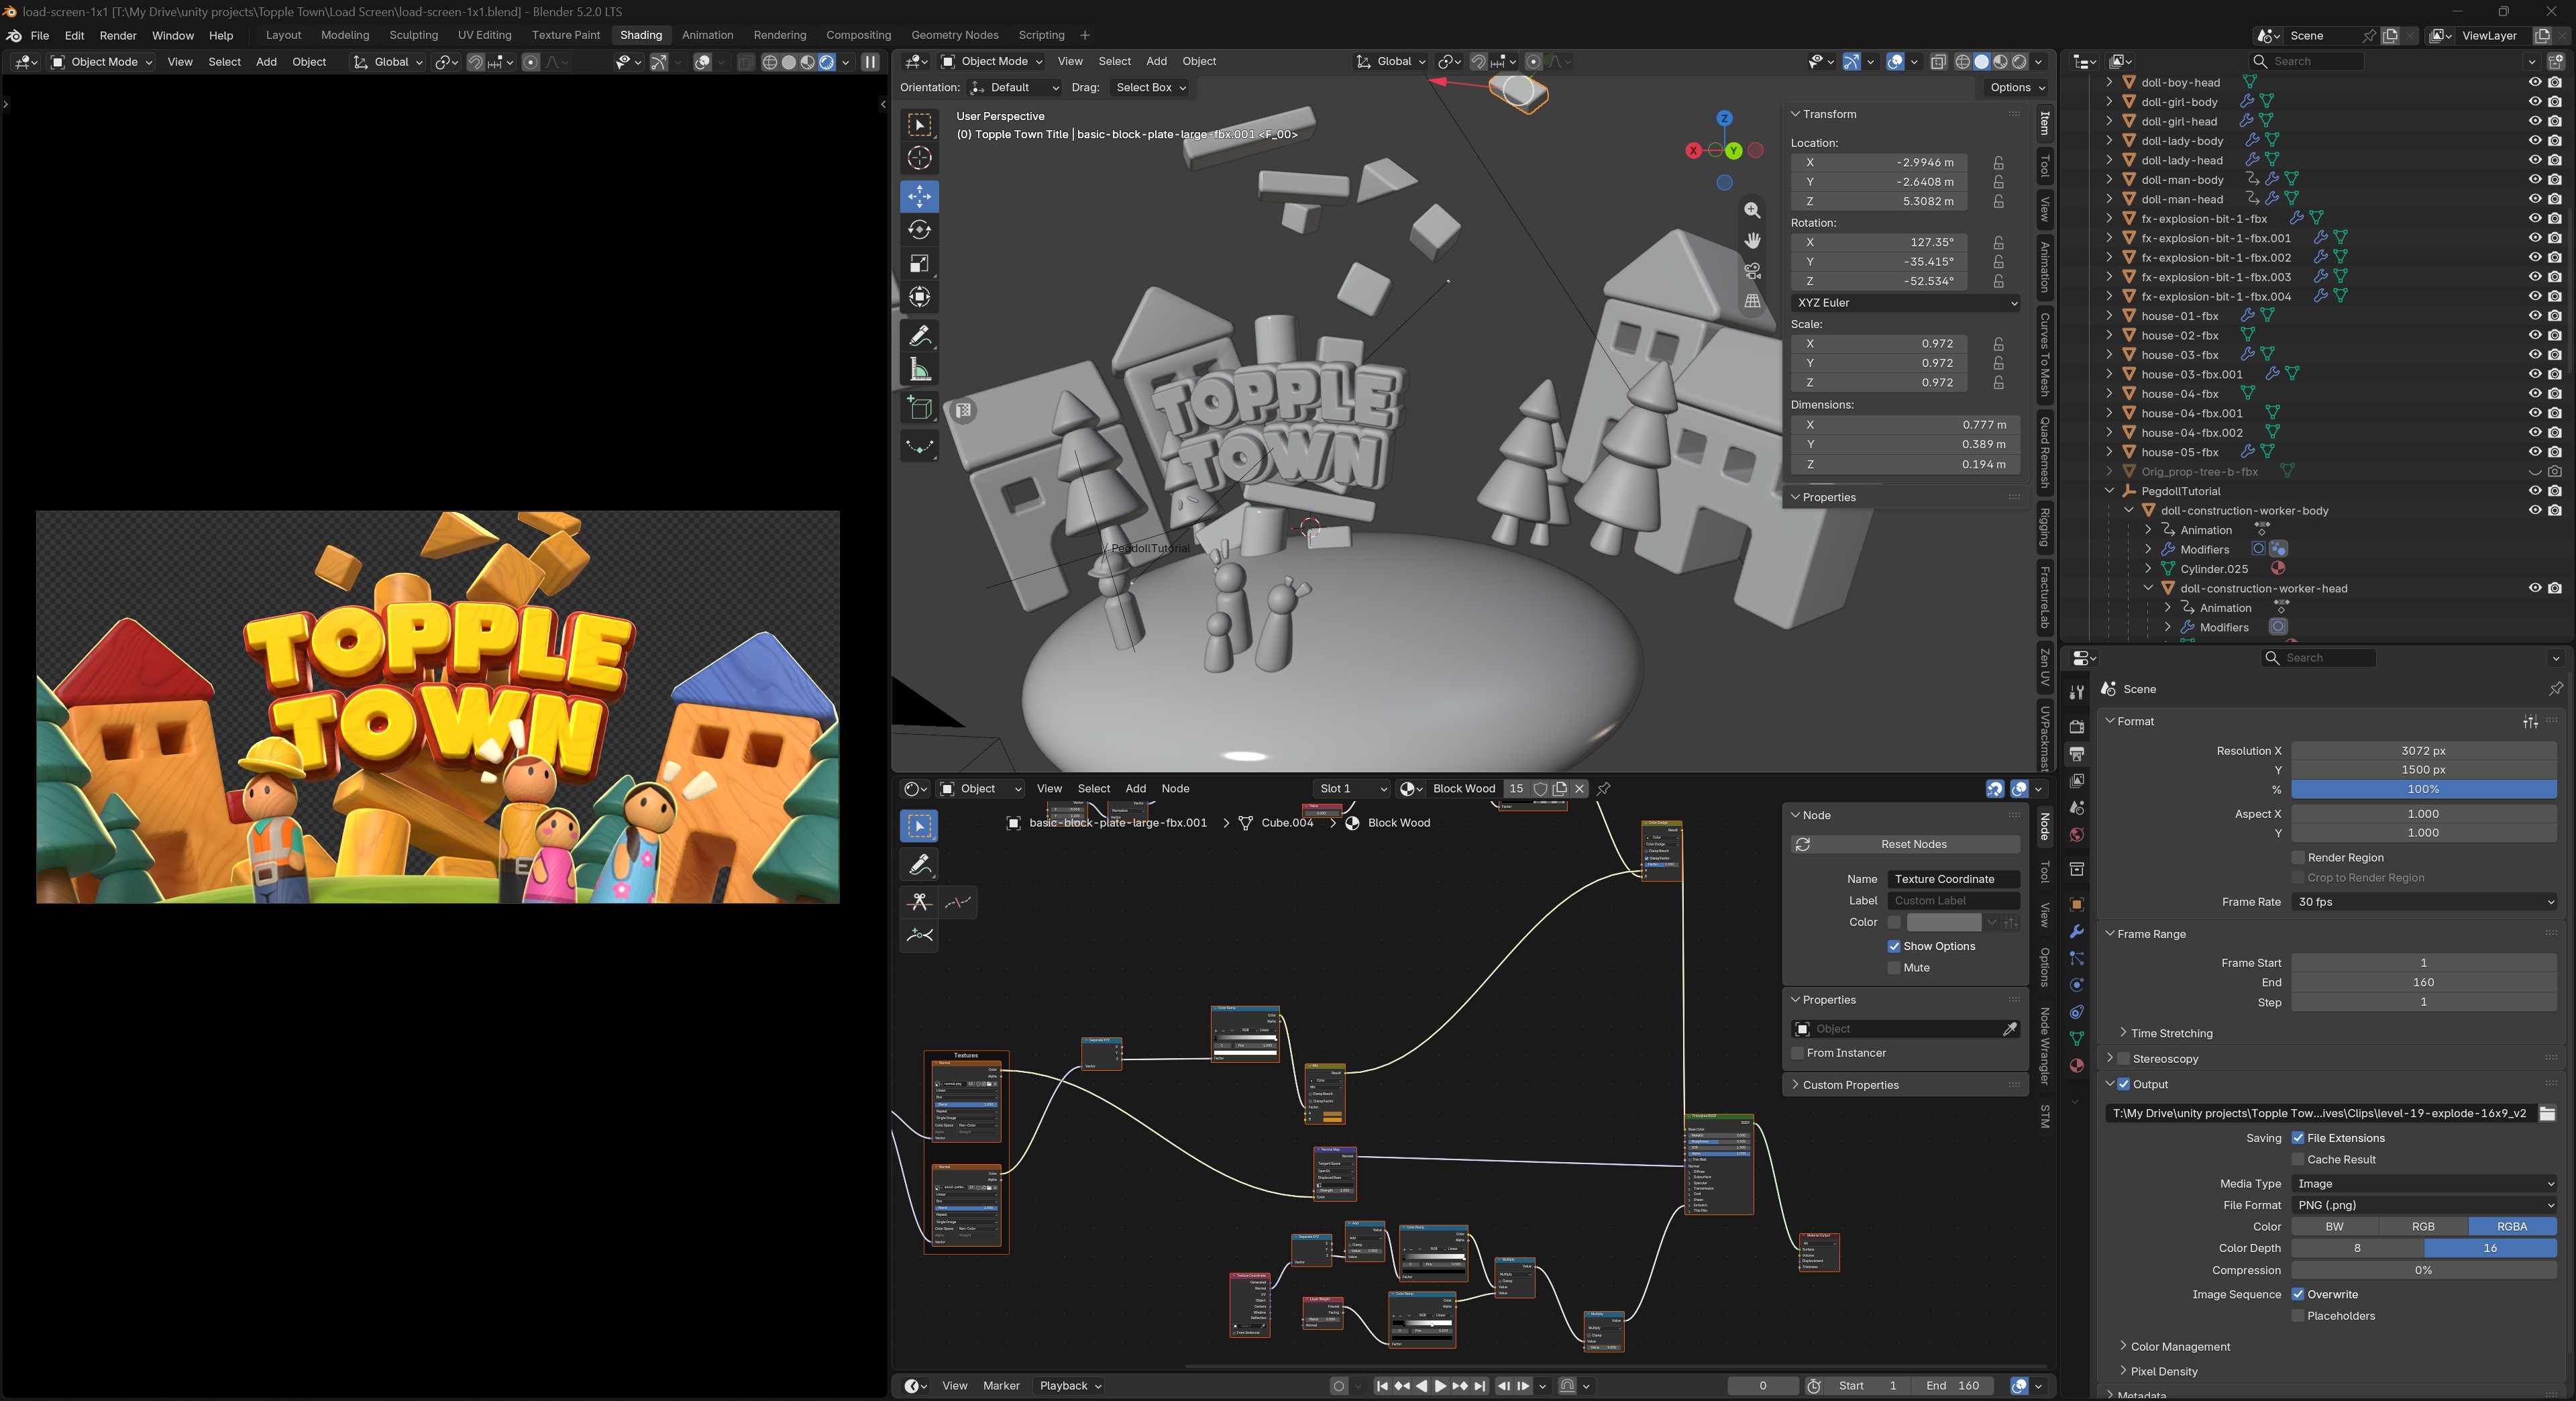Choose the Rotate tool in the 3D viewport
Viewport: 2576px width, 1401px height.
point(919,230)
